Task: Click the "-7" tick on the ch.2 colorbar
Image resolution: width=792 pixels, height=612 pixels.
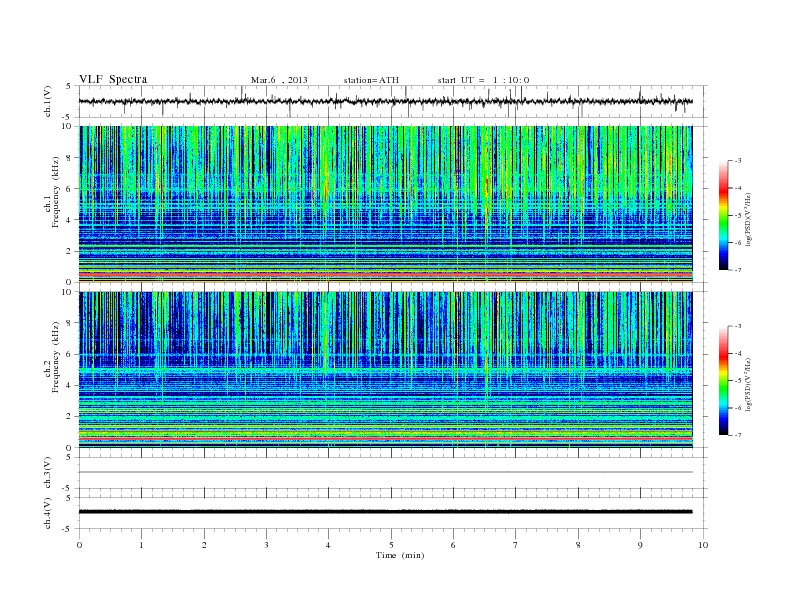Action: 738,435
